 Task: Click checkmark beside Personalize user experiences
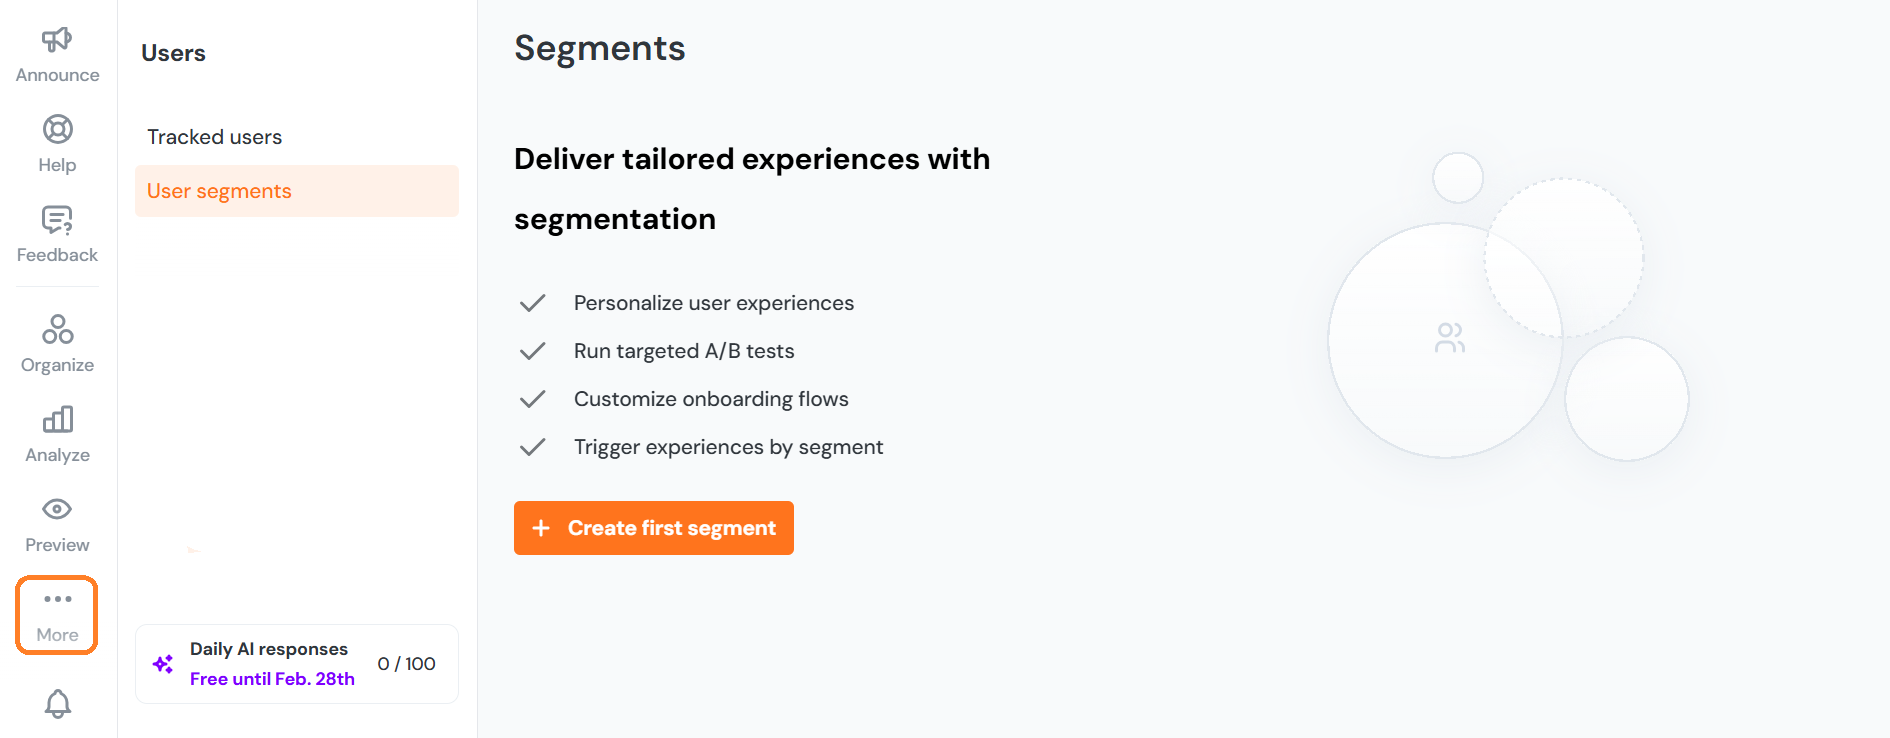[x=533, y=303]
